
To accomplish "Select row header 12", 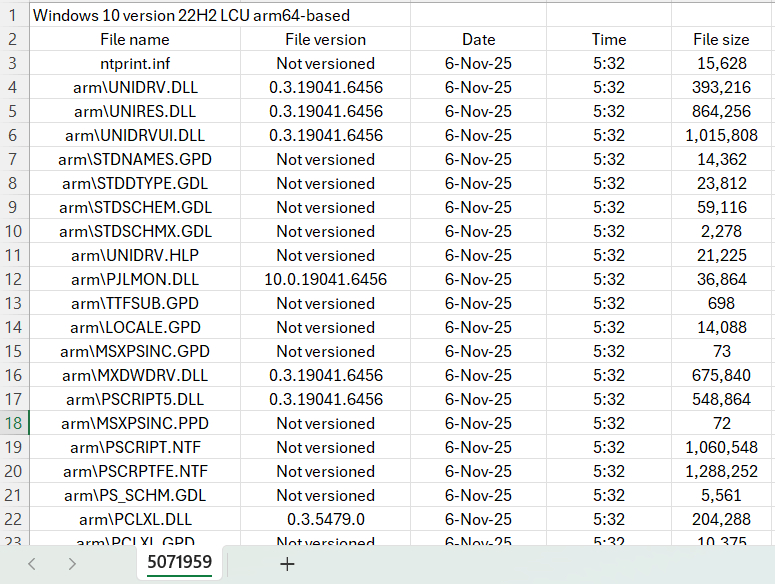I will [x=14, y=279].
